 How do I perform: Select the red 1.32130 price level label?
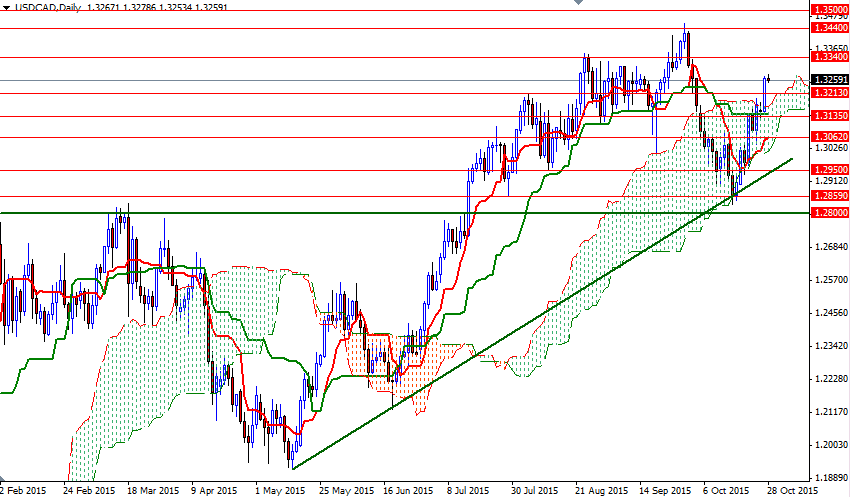829,93
